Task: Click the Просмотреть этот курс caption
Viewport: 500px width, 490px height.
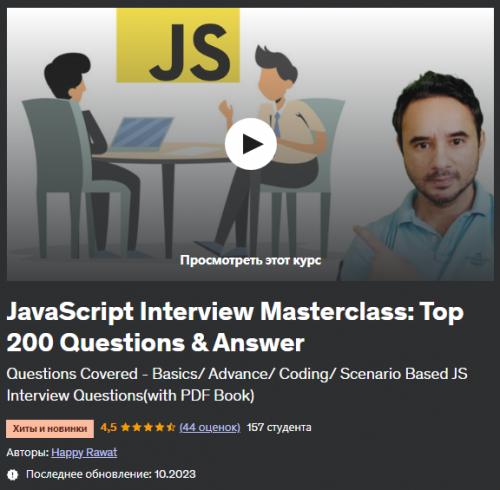Action: coord(250,260)
